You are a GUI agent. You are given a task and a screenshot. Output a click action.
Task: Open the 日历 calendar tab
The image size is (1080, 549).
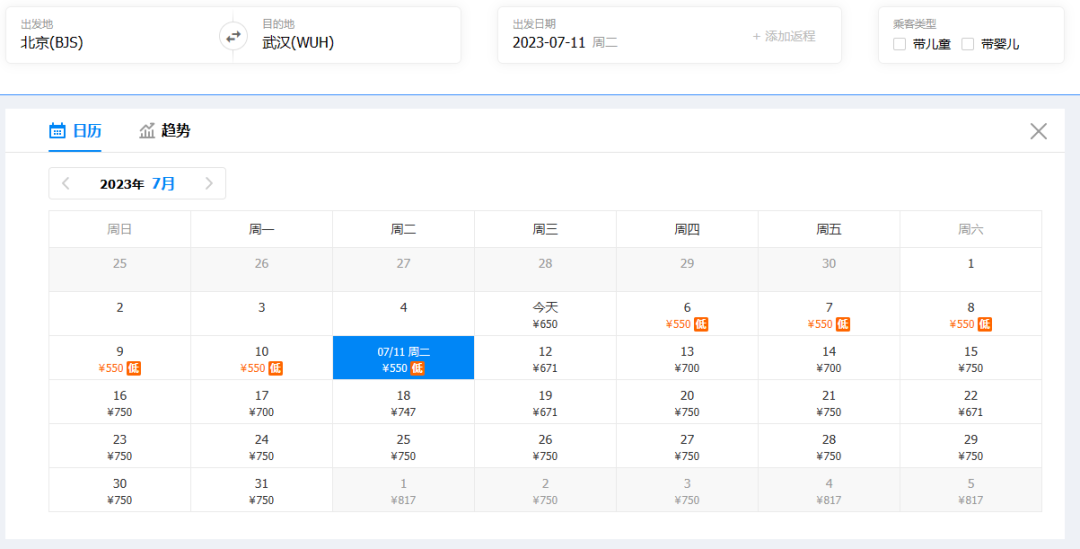point(75,131)
